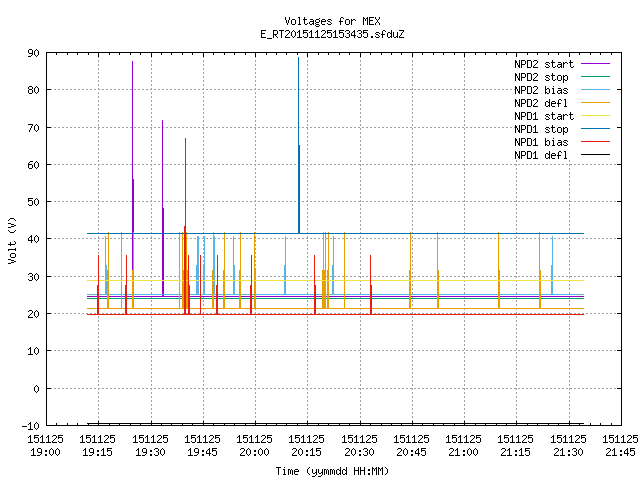
Task: Click the chart title "Voltages for MEX"
Action: [332, 21]
